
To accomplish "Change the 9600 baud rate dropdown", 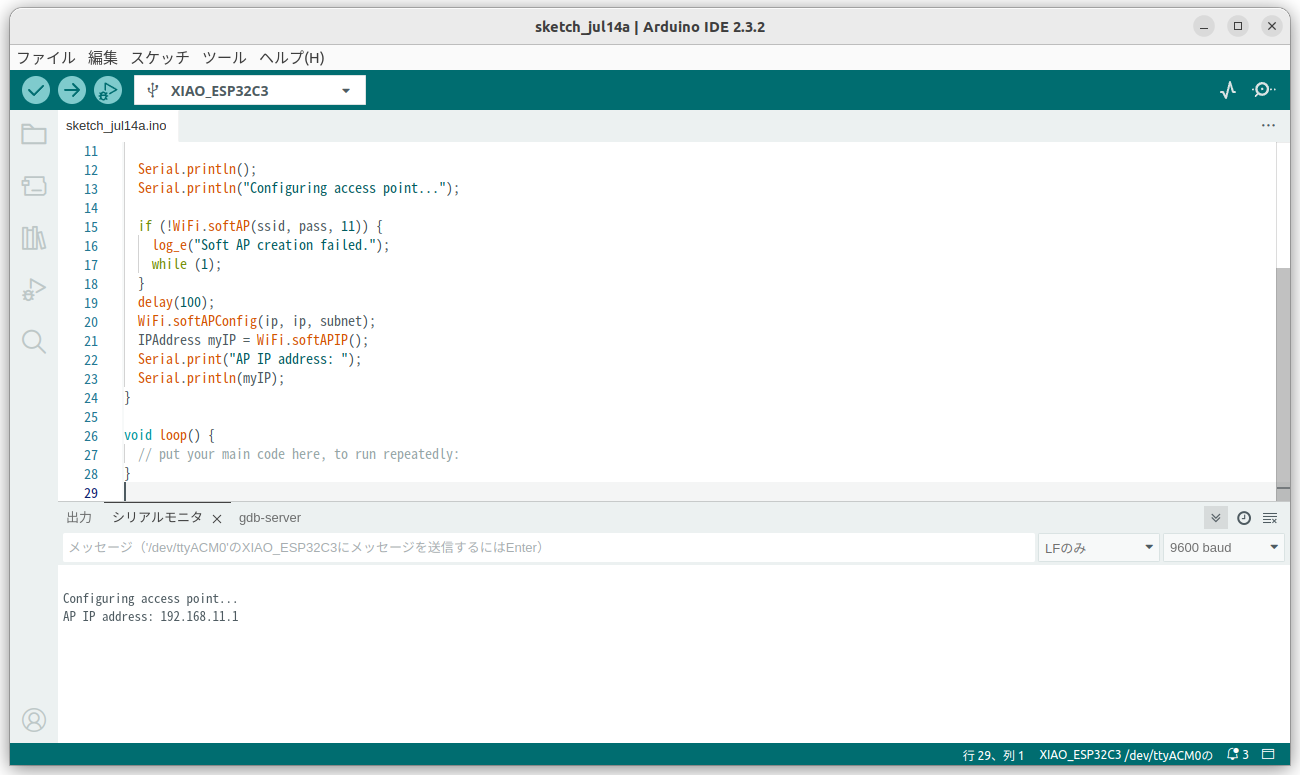I will [x=1222, y=547].
